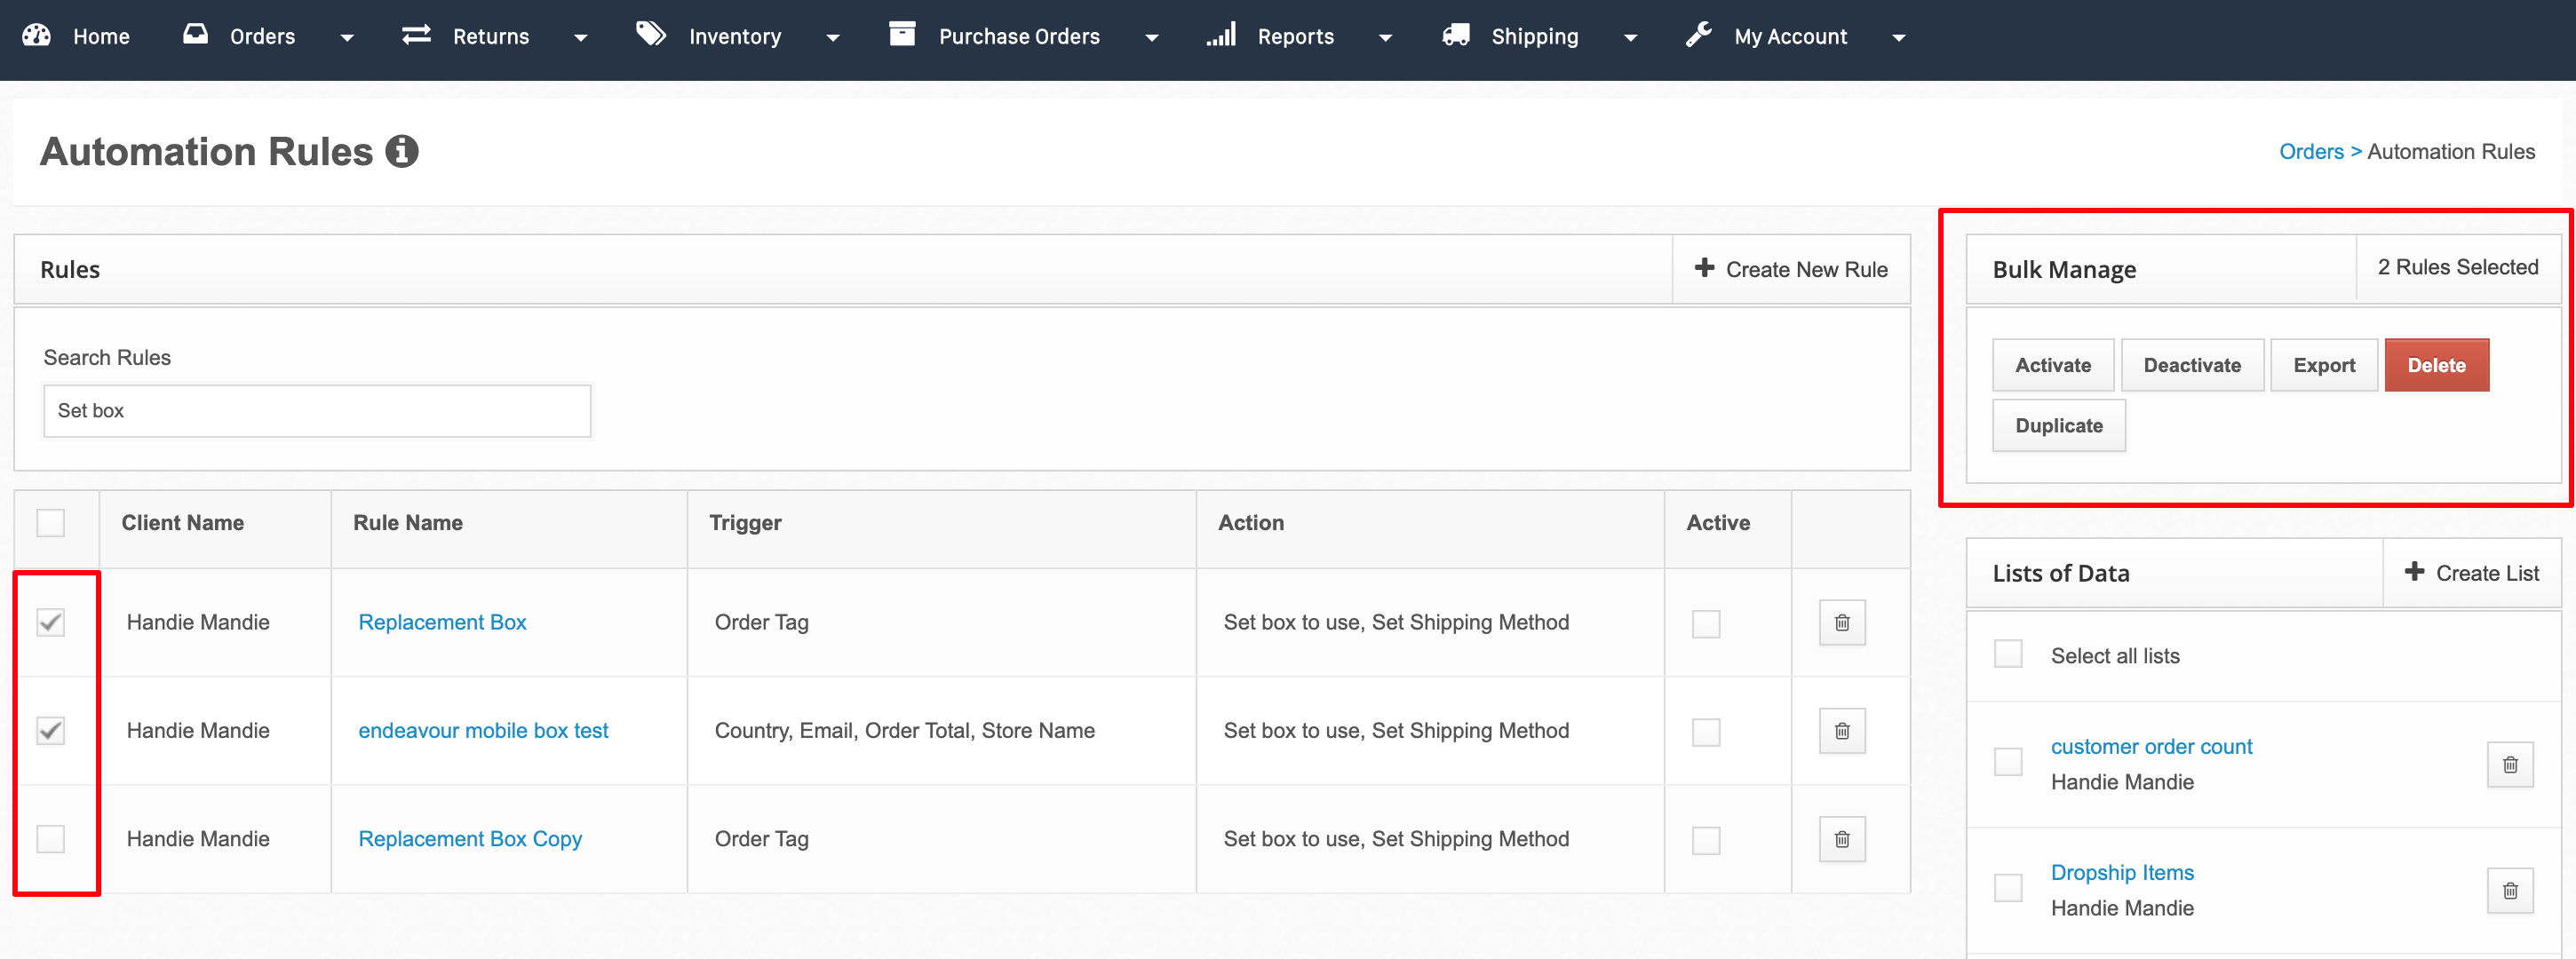The width and height of the screenshot is (2576, 959).
Task: Expand the Reports menu dropdown arrow
Action: pos(1386,38)
